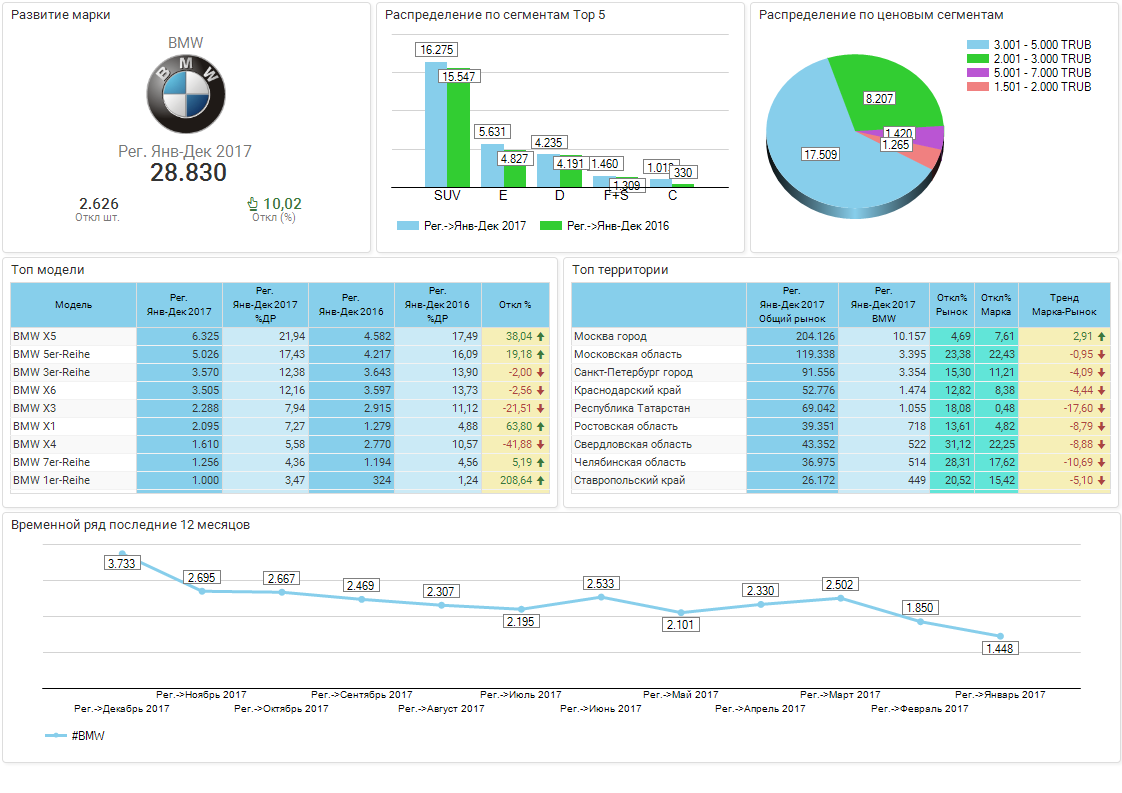Screen dimensions: 1122x793
Task: Click the Топ территории panel title
Action: tap(620, 270)
